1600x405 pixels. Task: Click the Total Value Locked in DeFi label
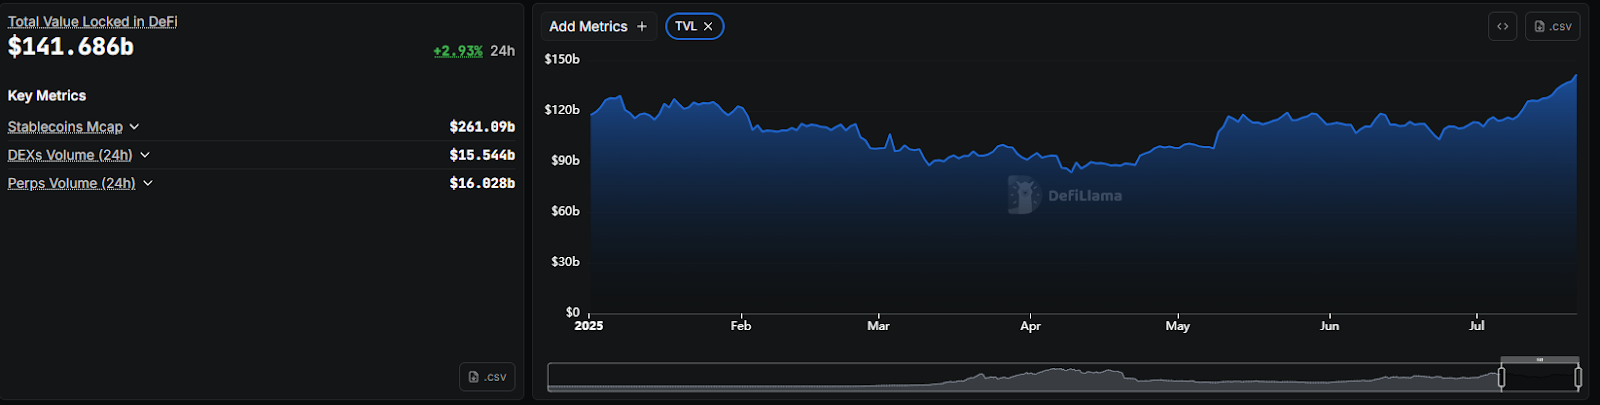pyautogui.click(x=92, y=21)
